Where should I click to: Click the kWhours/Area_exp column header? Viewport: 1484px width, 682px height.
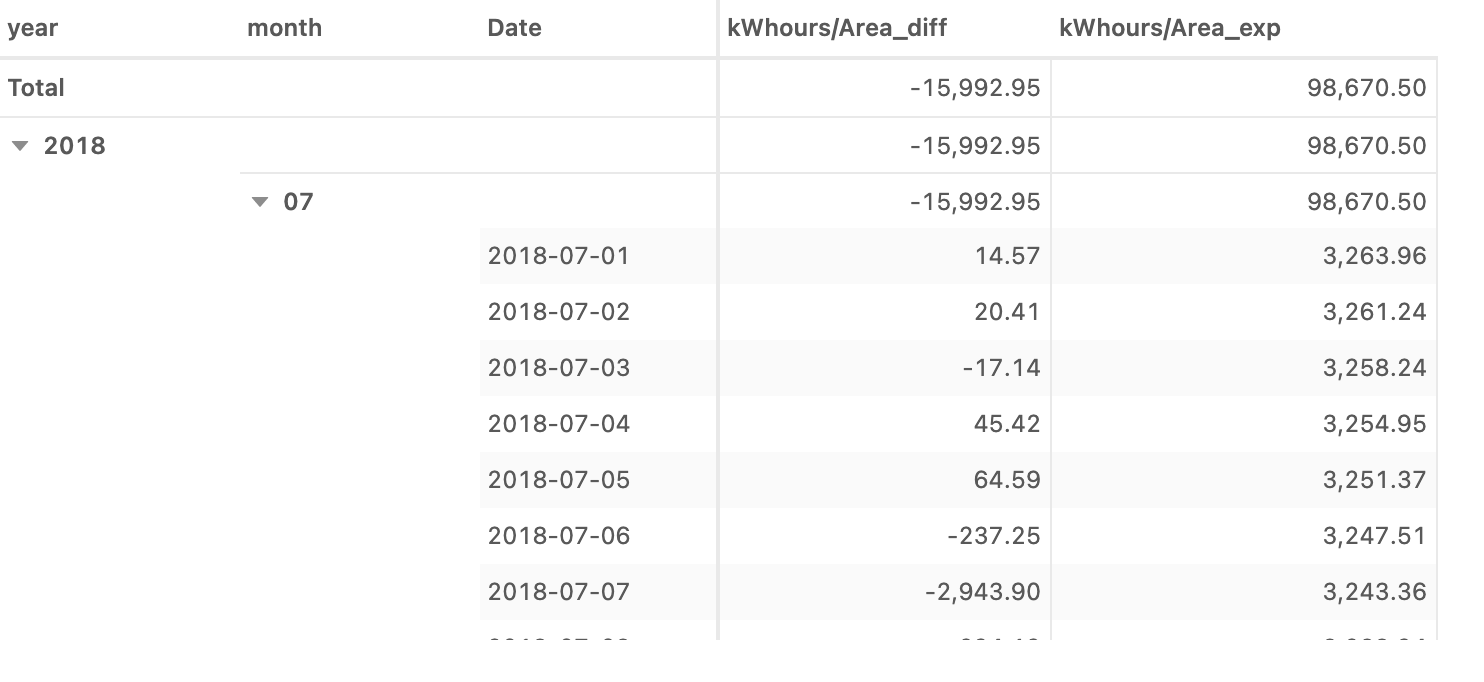click(x=1170, y=28)
